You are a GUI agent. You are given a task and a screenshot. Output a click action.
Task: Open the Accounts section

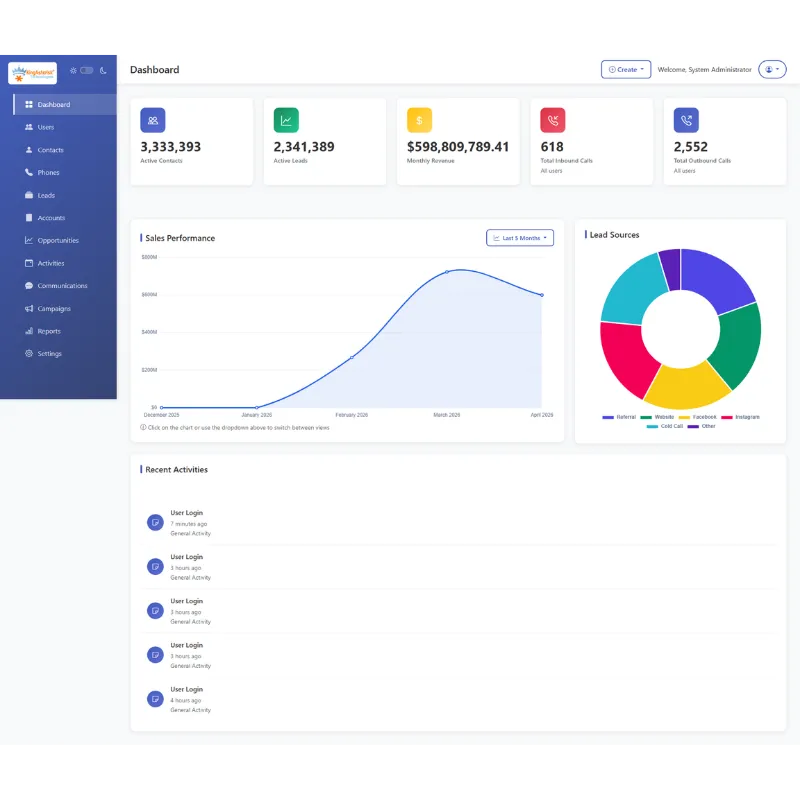coord(65,217)
